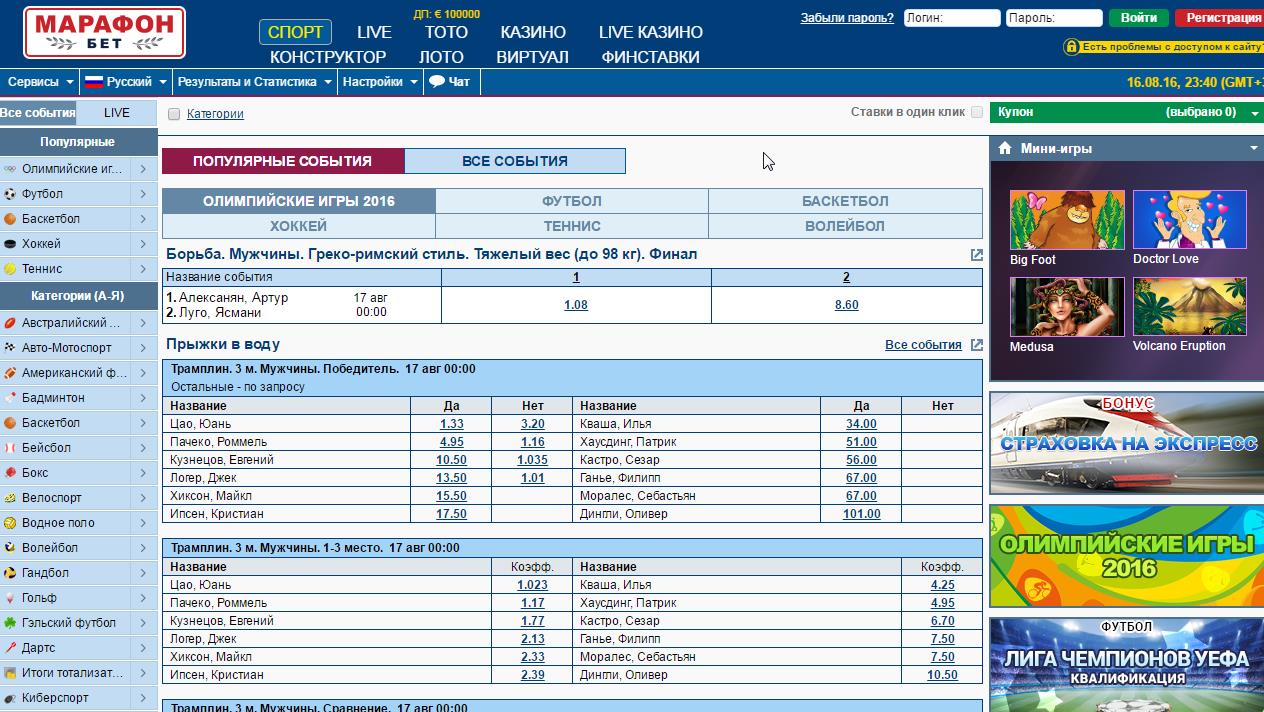Select the ХОККЕЙ tab in popular events
The height and width of the screenshot is (712, 1264).
click(298, 226)
